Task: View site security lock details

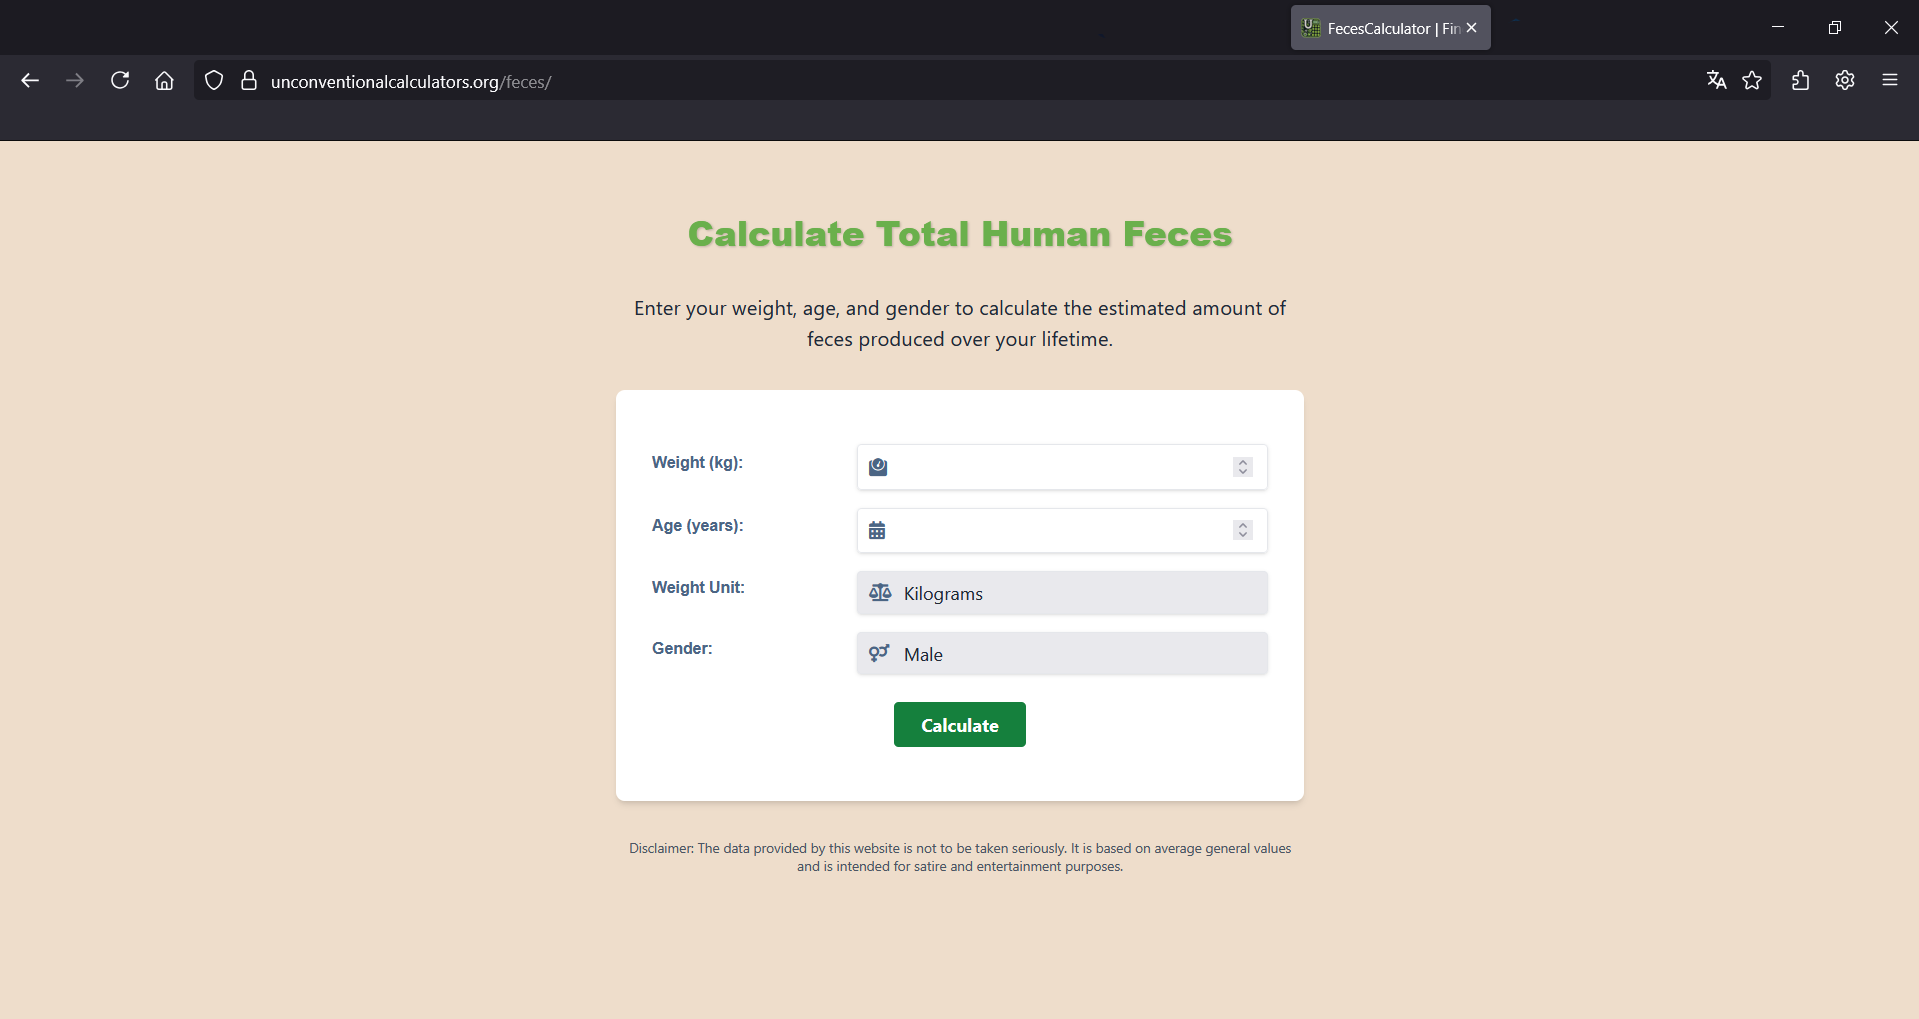Action: point(249,81)
